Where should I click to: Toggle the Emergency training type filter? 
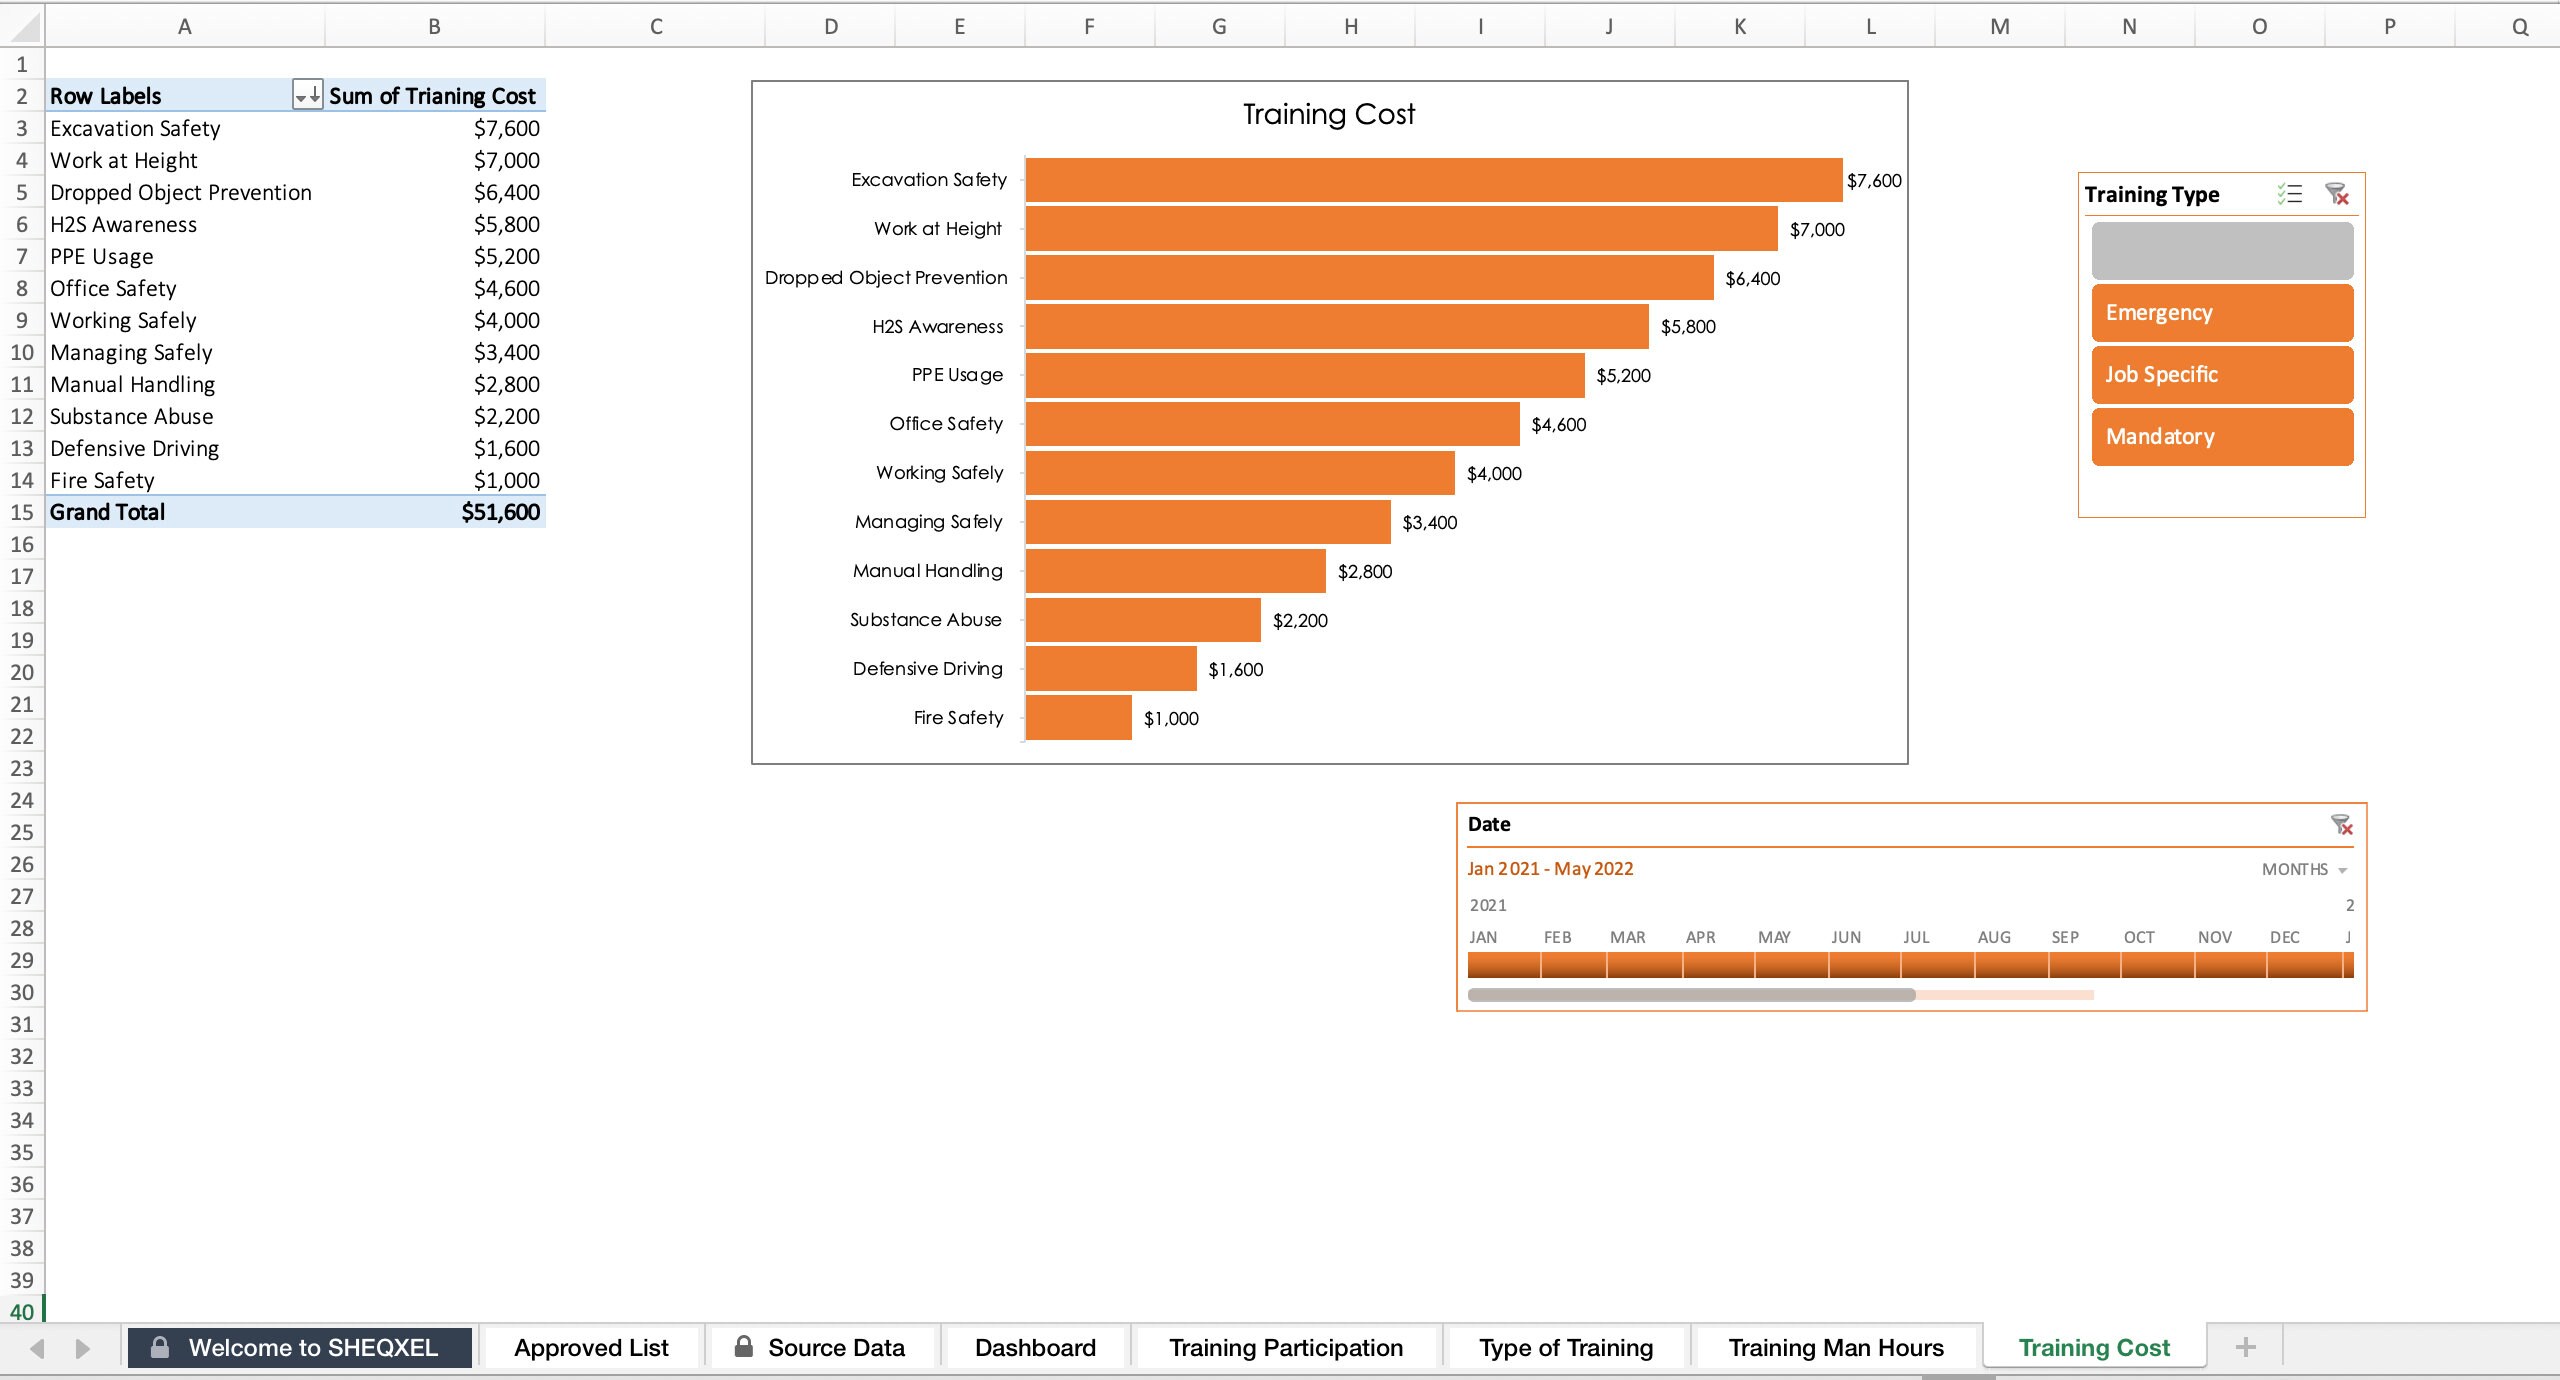[2221, 313]
